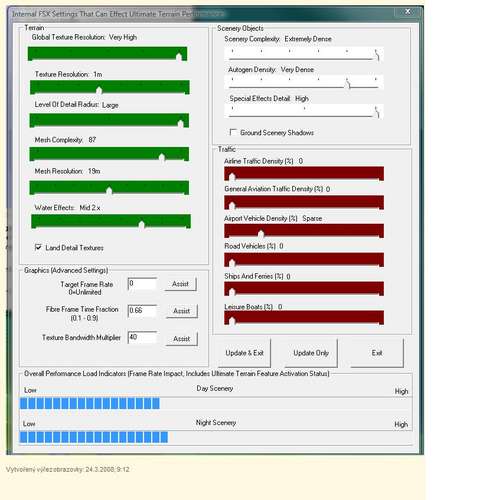
Task: Click Assist next to Fibre Frame Time Fraction
Action: [x=182, y=311]
